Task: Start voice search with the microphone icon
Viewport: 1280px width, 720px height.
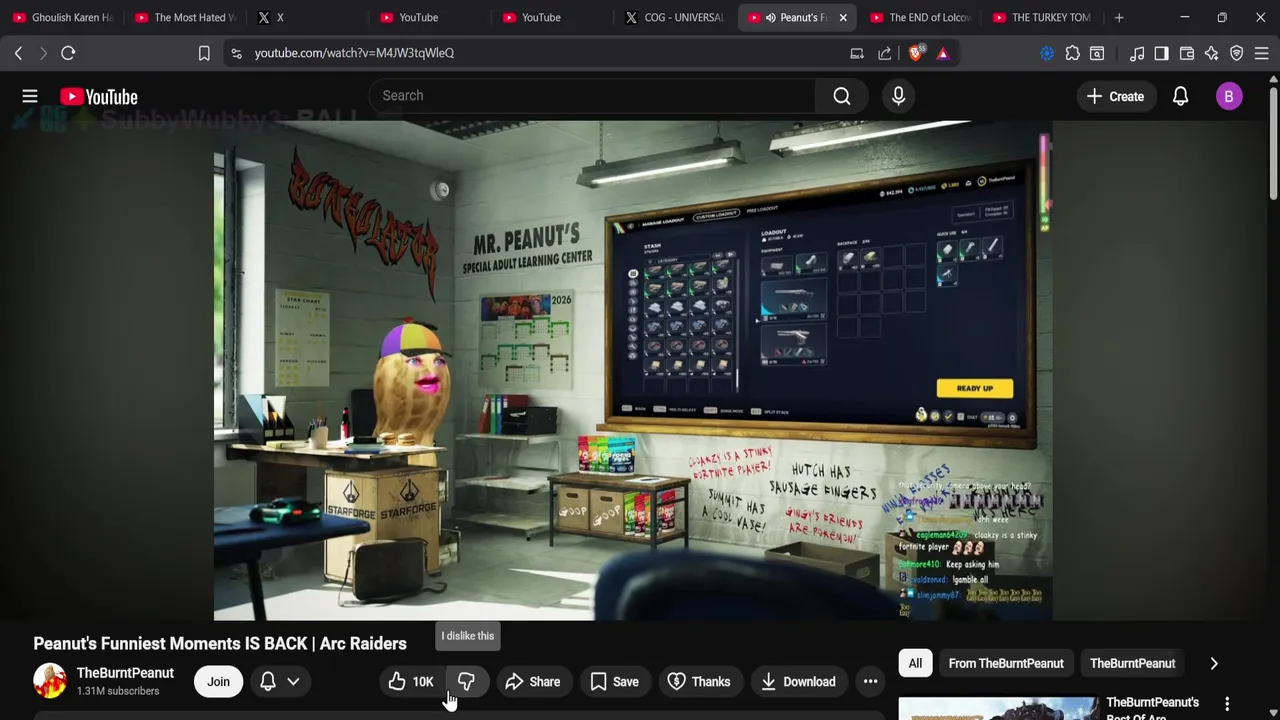Action: pyautogui.click(x=898, y=96)
